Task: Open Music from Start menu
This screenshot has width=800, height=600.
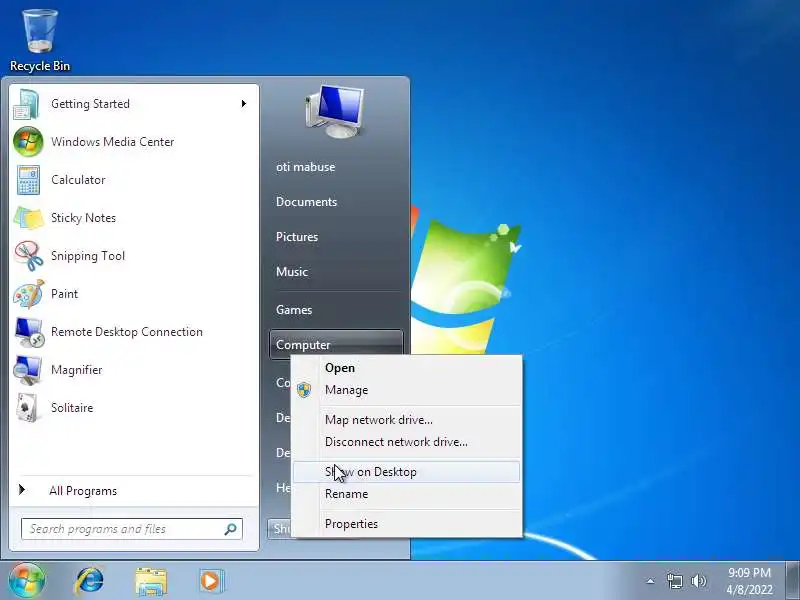Action: (x=292, y=272)
